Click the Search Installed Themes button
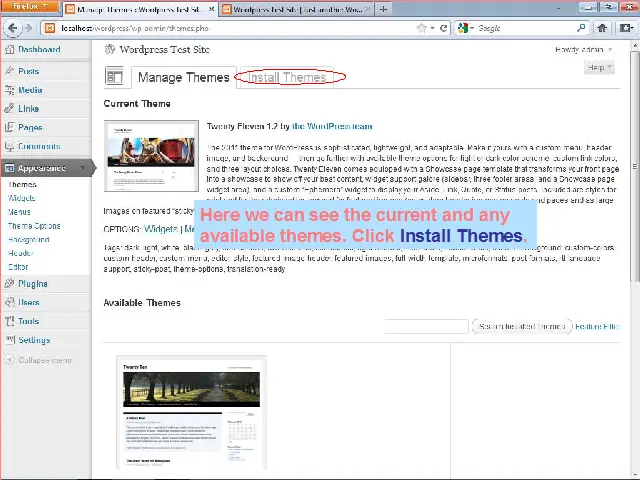 (x=522, y=326)
